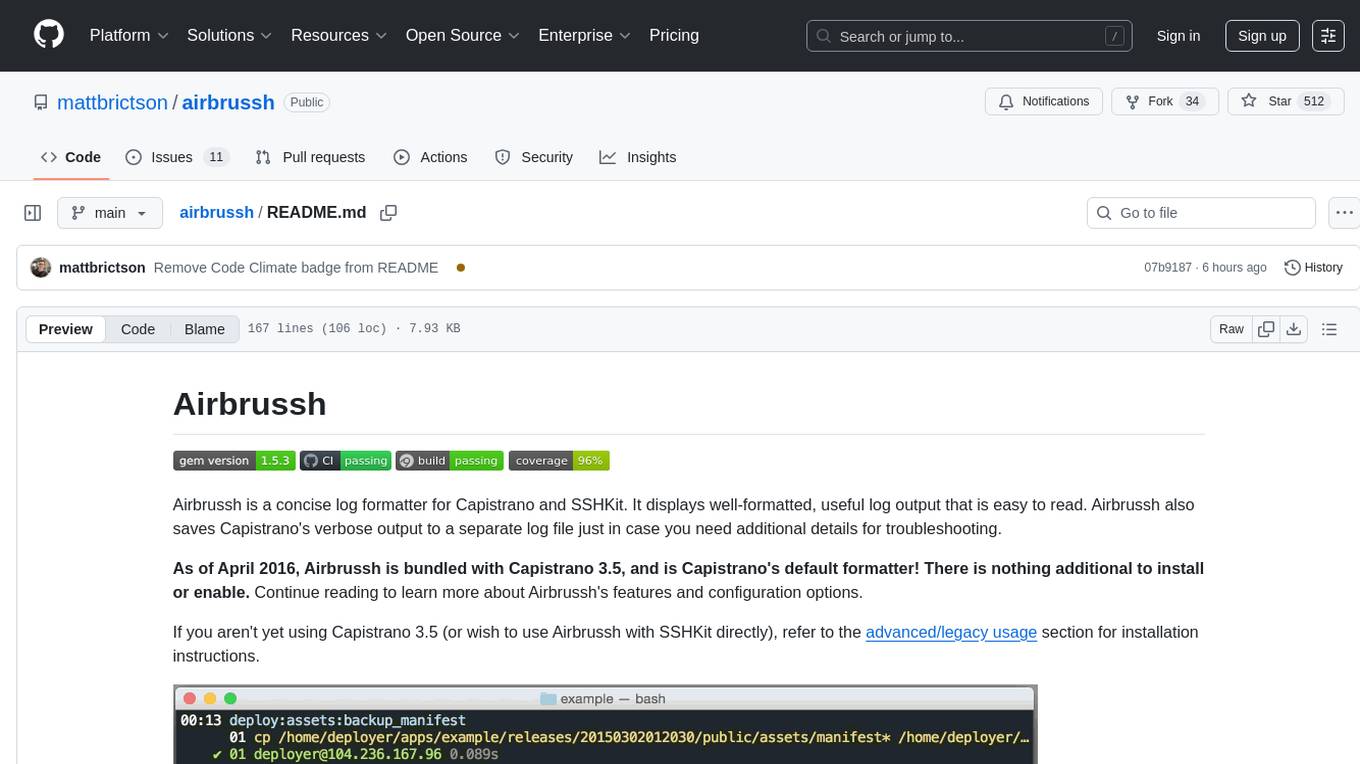Open the Actions tab
The height and width of the screenshot is (764, 1360).
pos(430,157)
